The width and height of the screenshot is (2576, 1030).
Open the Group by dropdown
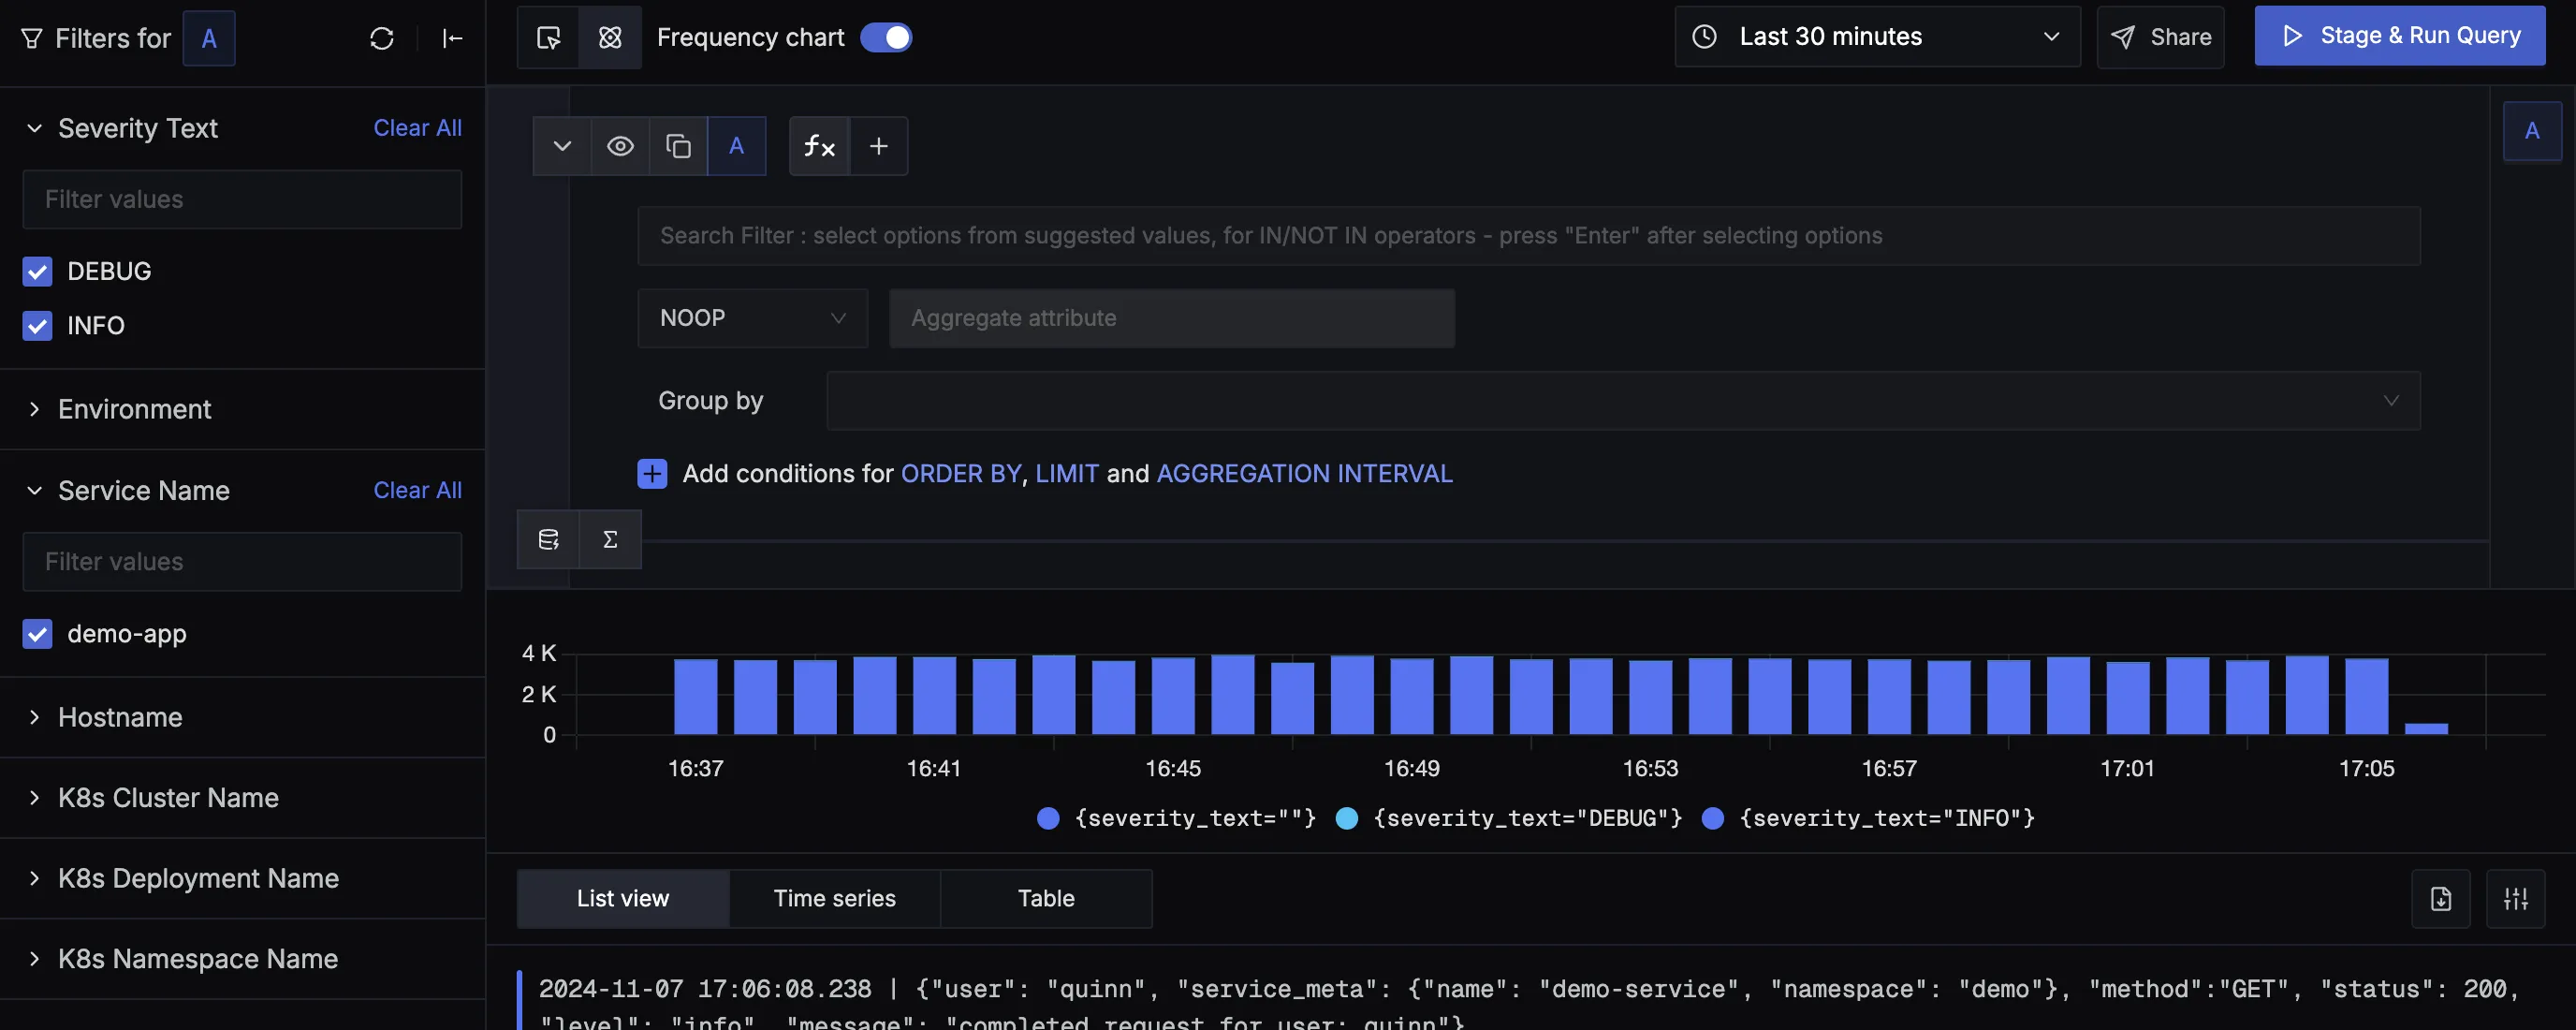point(1622,401)
